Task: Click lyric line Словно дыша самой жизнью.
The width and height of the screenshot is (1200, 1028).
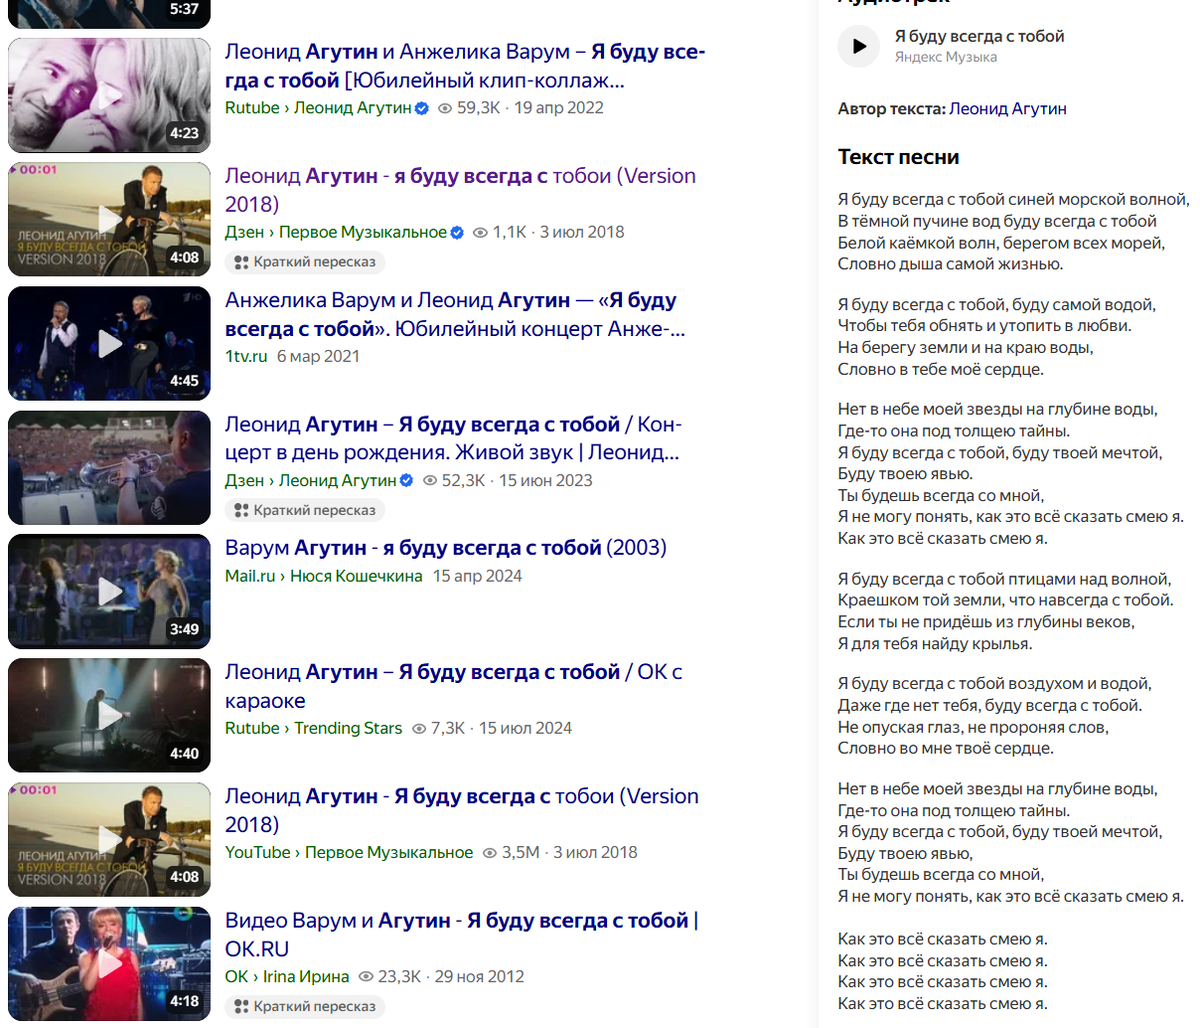Action: click(950, 264)
